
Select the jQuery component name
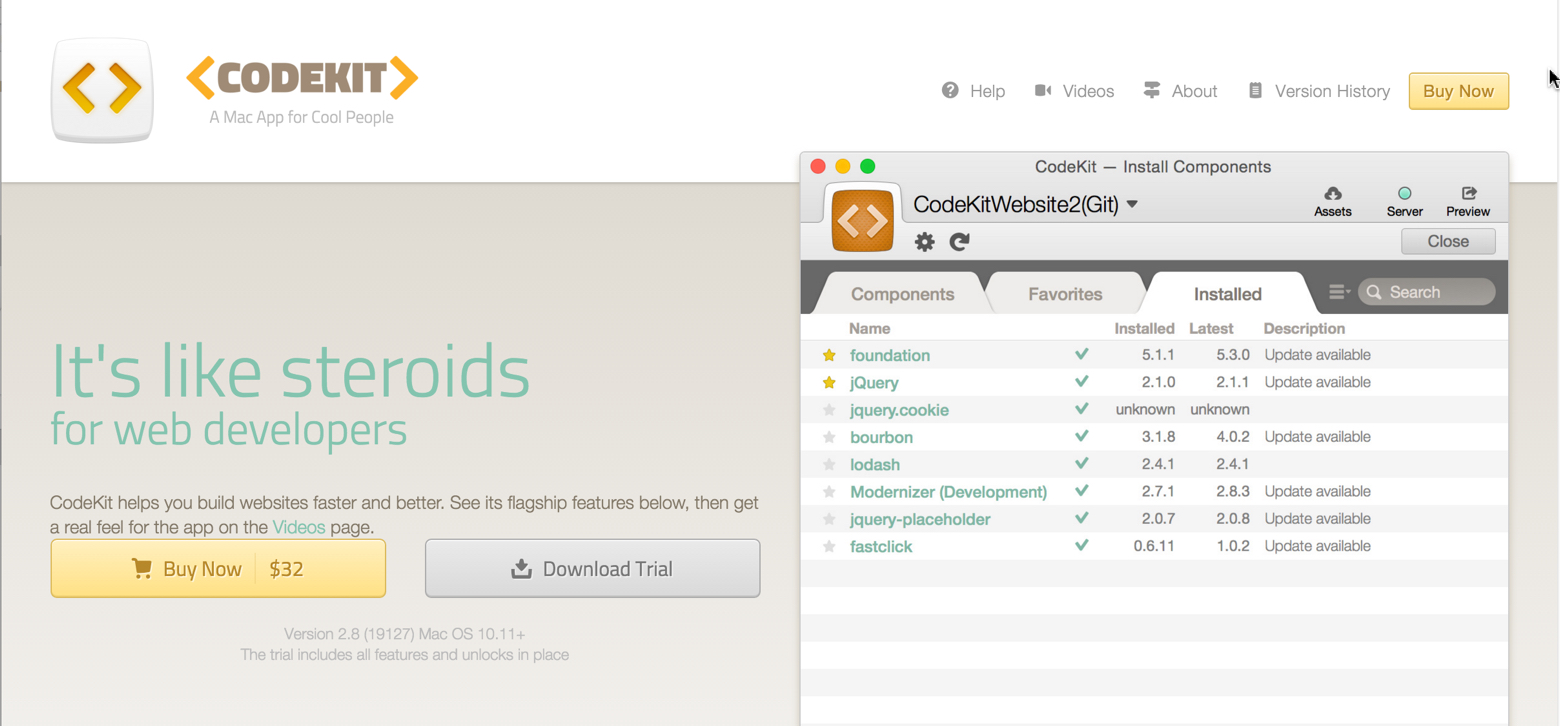point(874,382)
